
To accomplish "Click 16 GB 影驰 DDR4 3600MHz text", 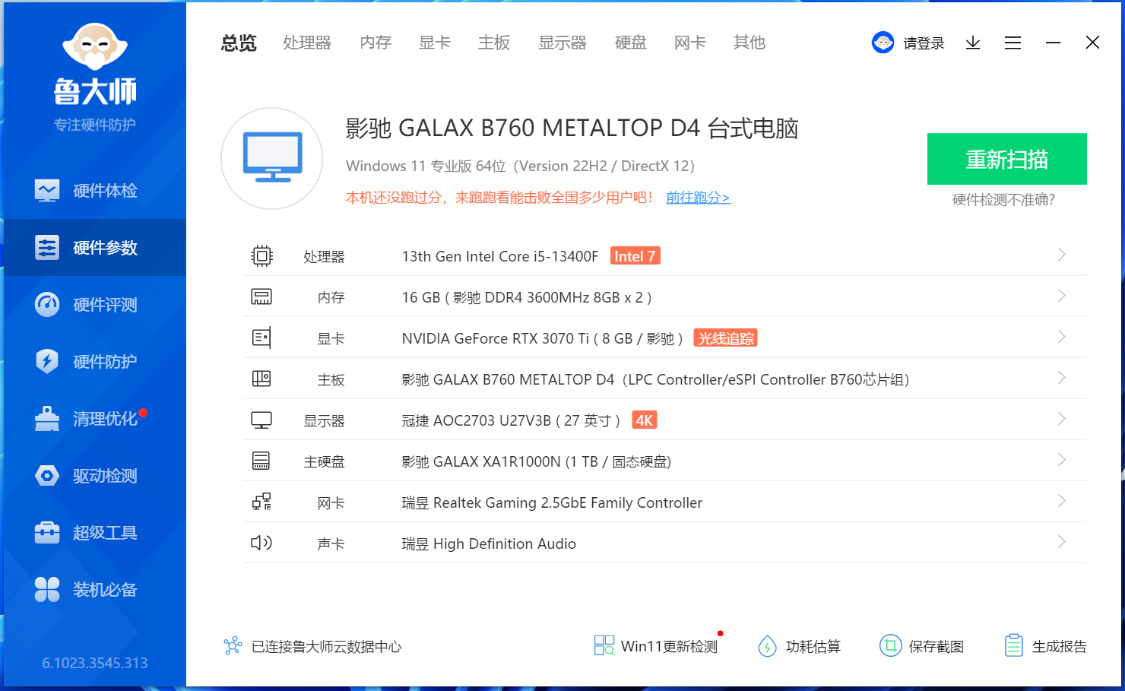I will click(527, 298).
